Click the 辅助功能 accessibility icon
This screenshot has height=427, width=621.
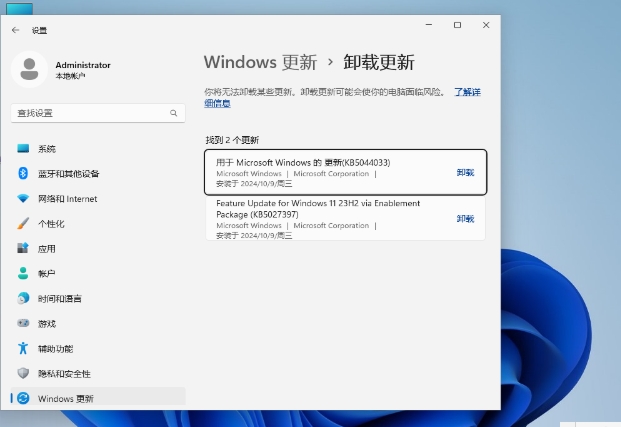coord(23,348)
